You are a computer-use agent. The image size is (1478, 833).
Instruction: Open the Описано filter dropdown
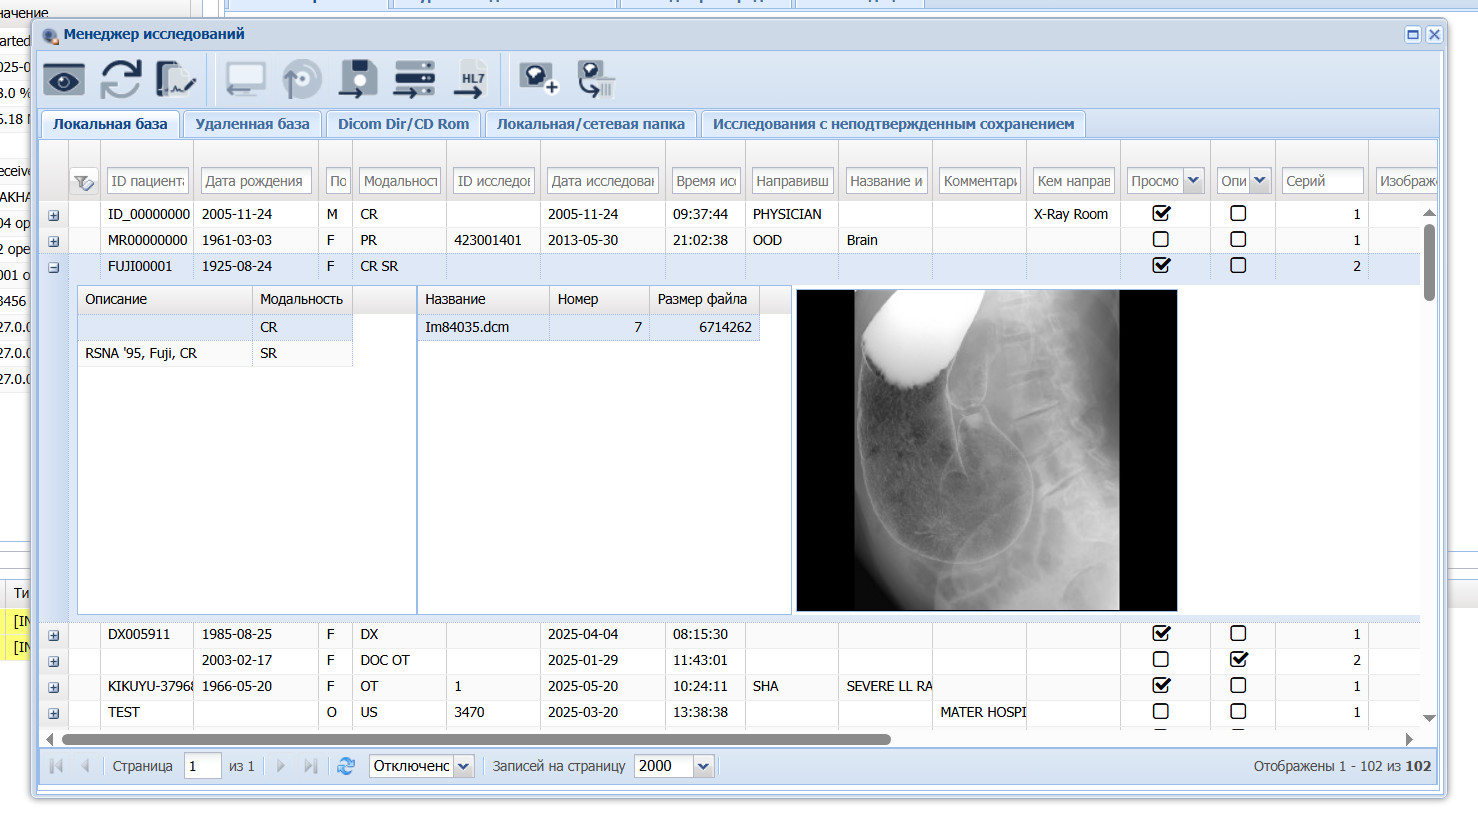click(x=1260, y=181)
